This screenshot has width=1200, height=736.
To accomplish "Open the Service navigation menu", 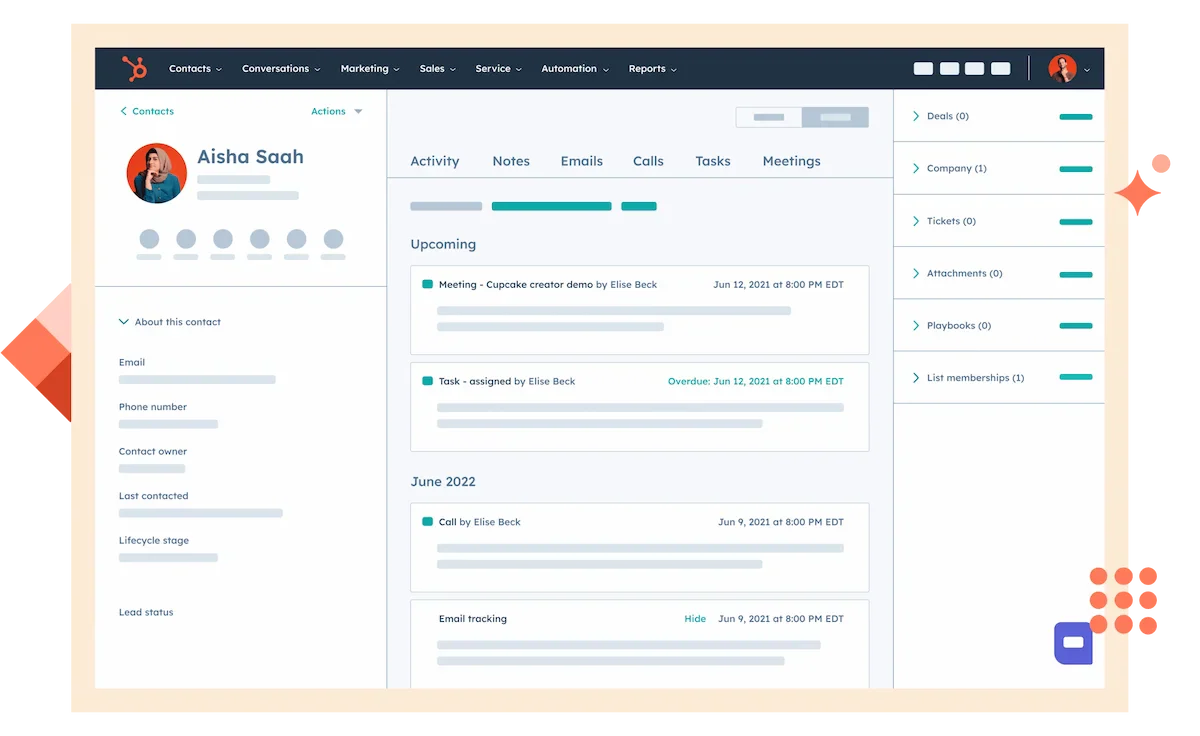I will [498, 69].
